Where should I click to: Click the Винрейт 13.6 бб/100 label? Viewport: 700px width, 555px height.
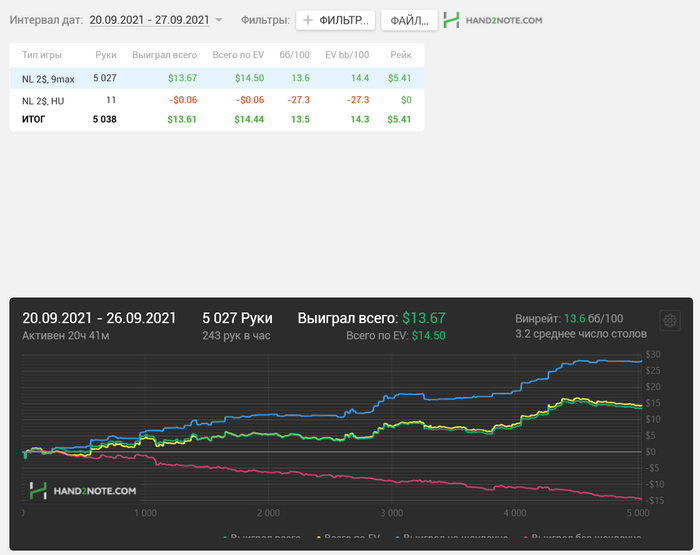[569, 319]
